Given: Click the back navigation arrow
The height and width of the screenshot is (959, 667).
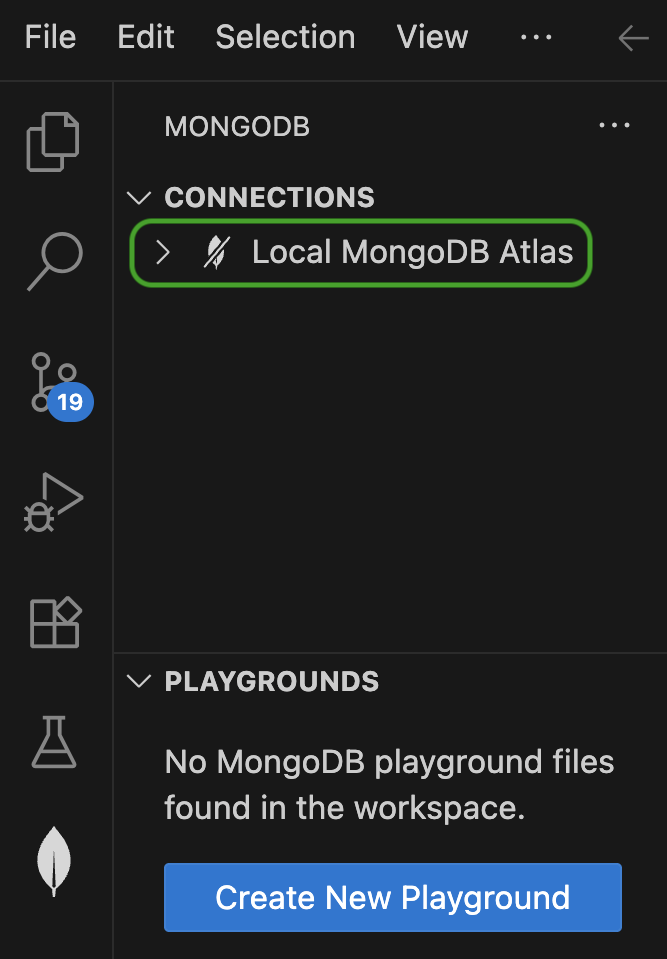Looking at the screenshot, I should tap(634, 38).
